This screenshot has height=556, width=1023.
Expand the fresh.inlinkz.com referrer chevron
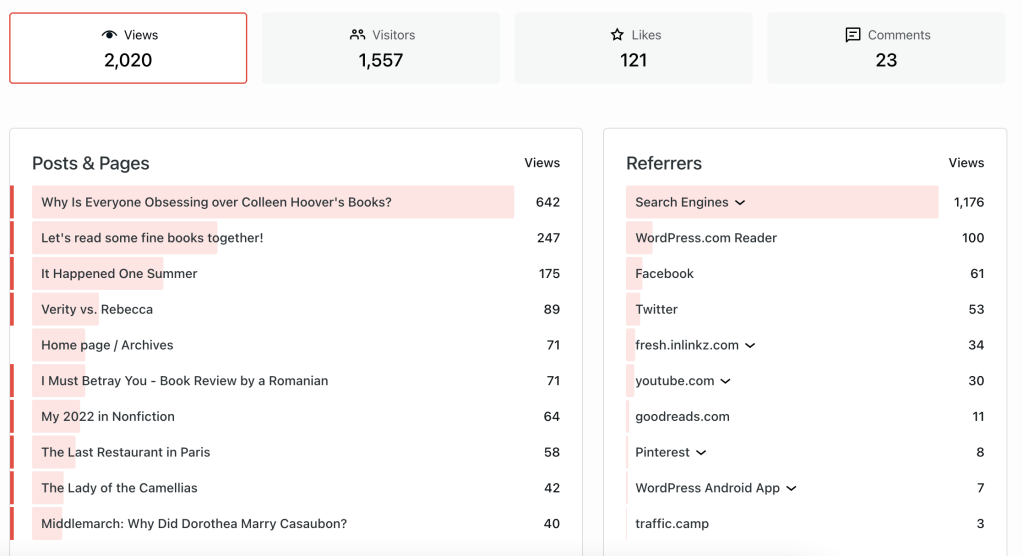click(750, 345)
